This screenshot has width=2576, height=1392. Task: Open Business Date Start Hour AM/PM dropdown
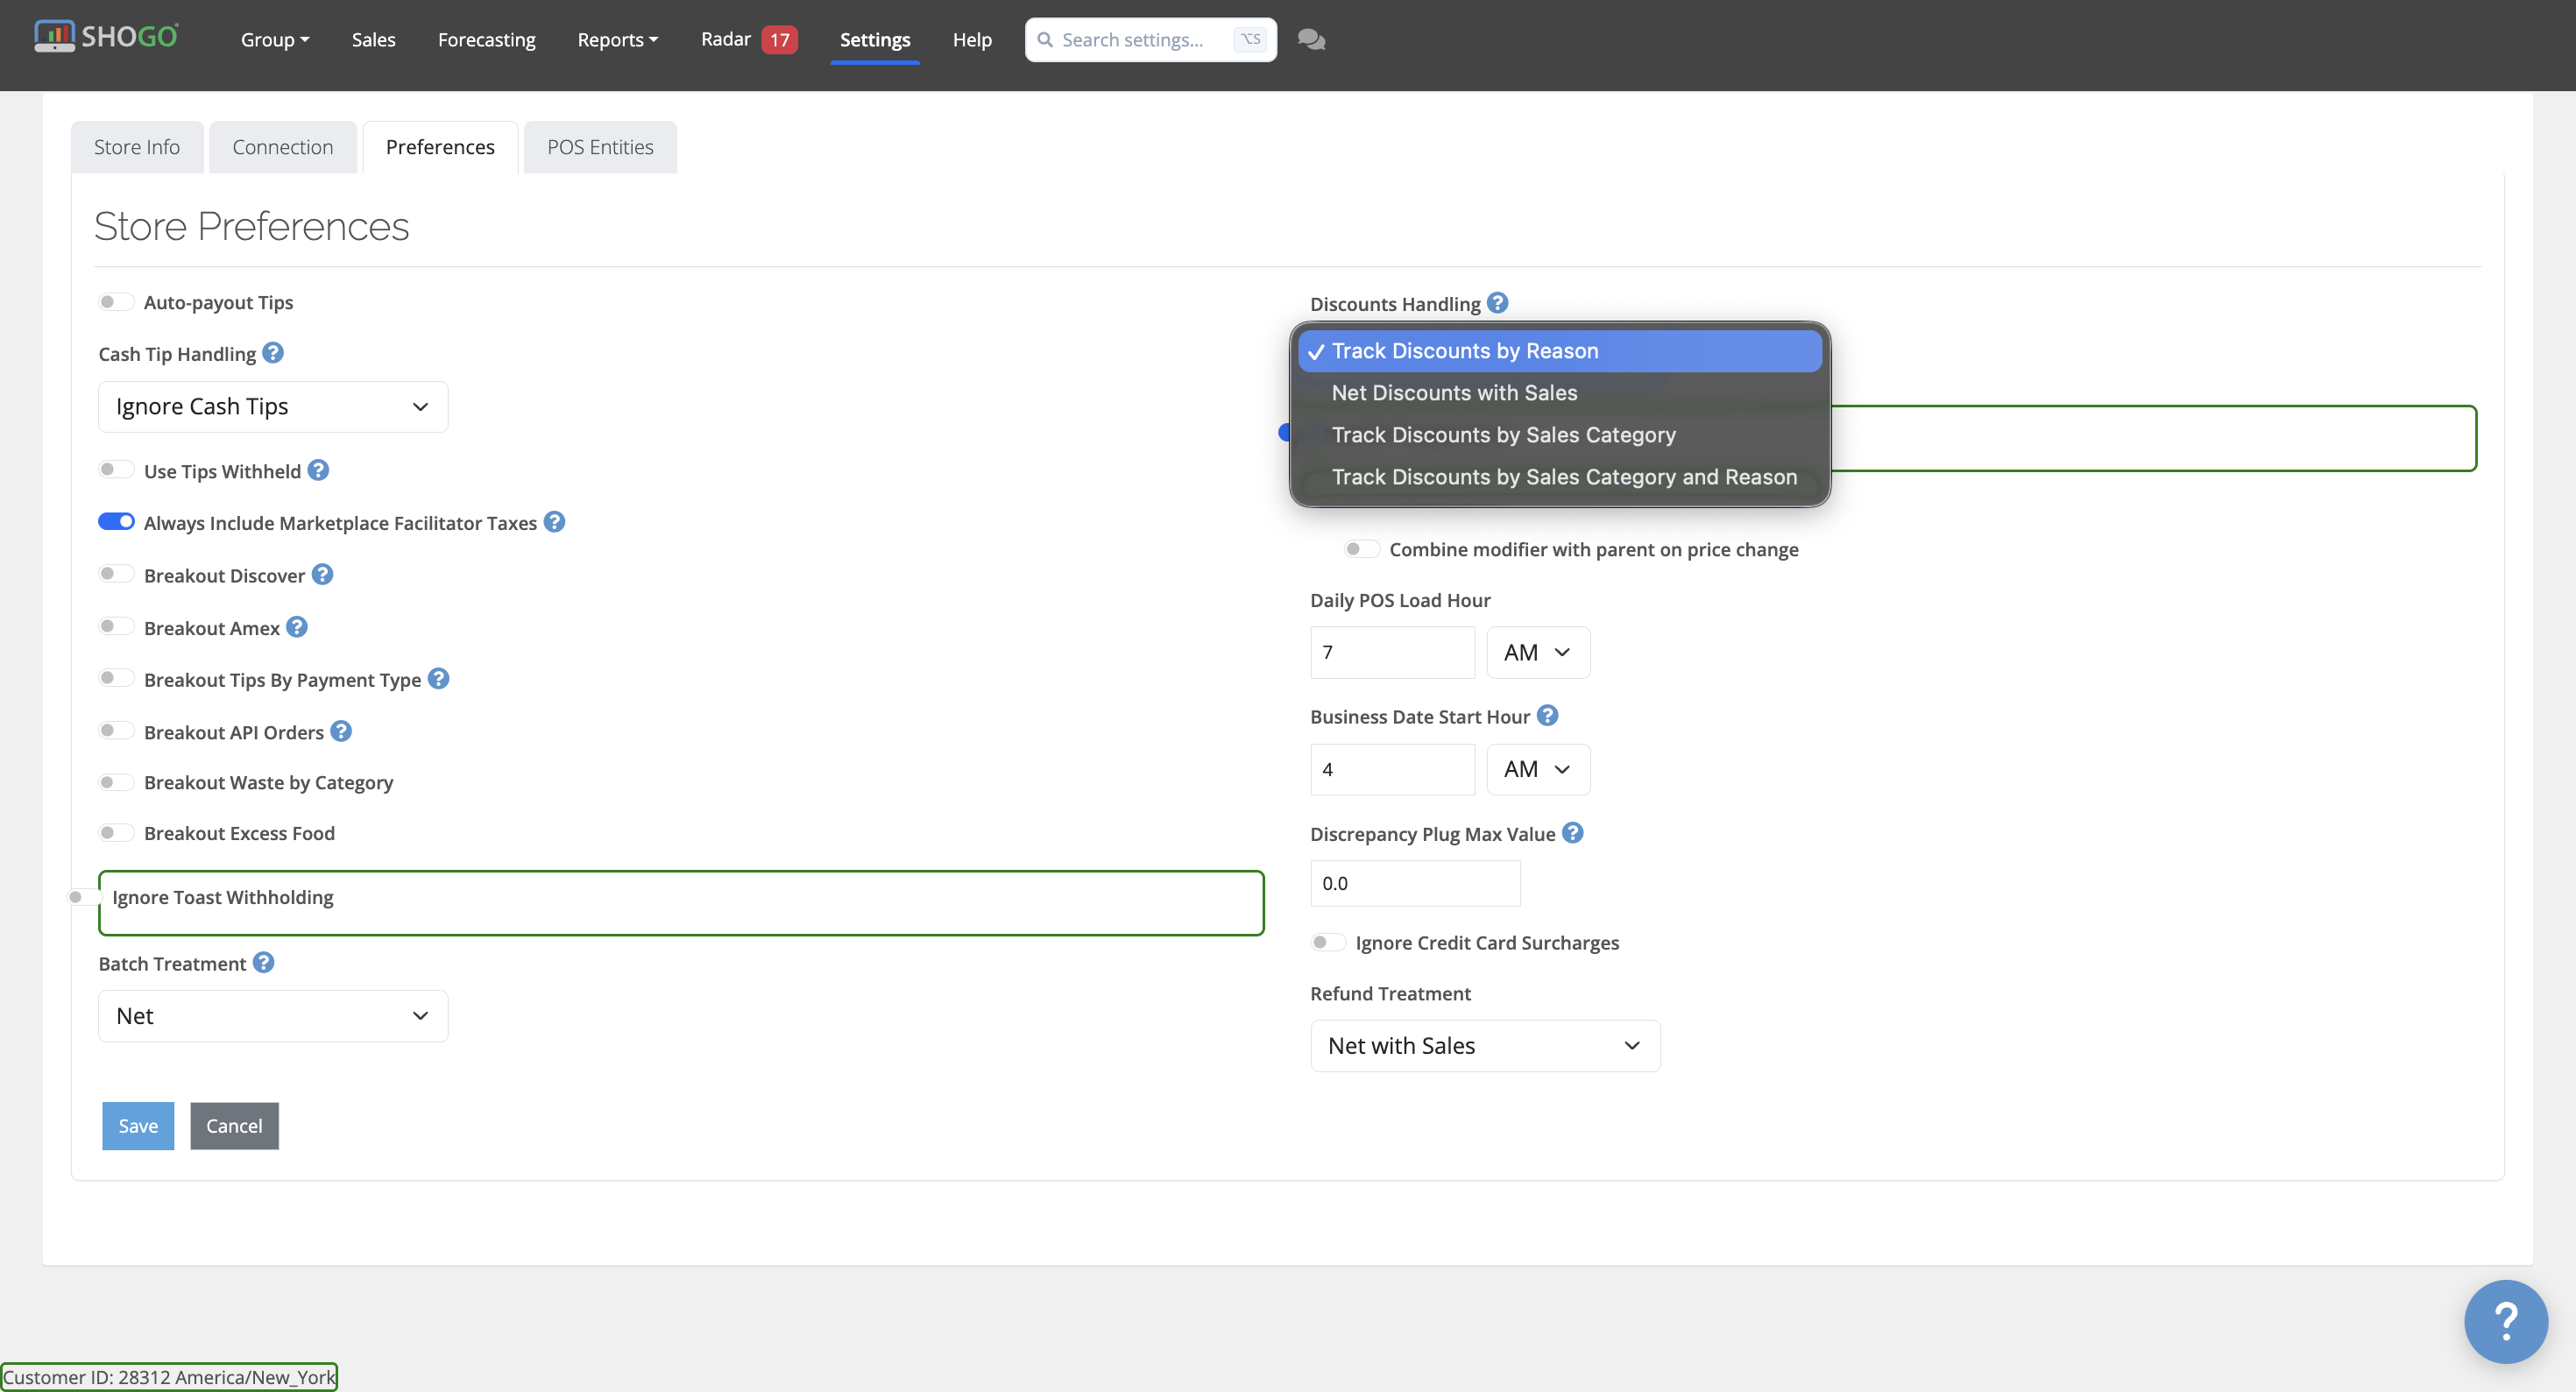1538,769
